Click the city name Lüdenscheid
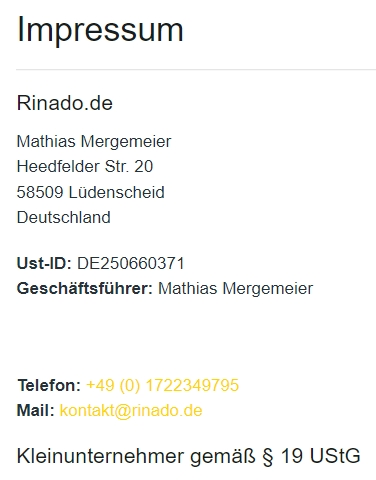Viewport: 376px width, 480px height. point(117,192)
